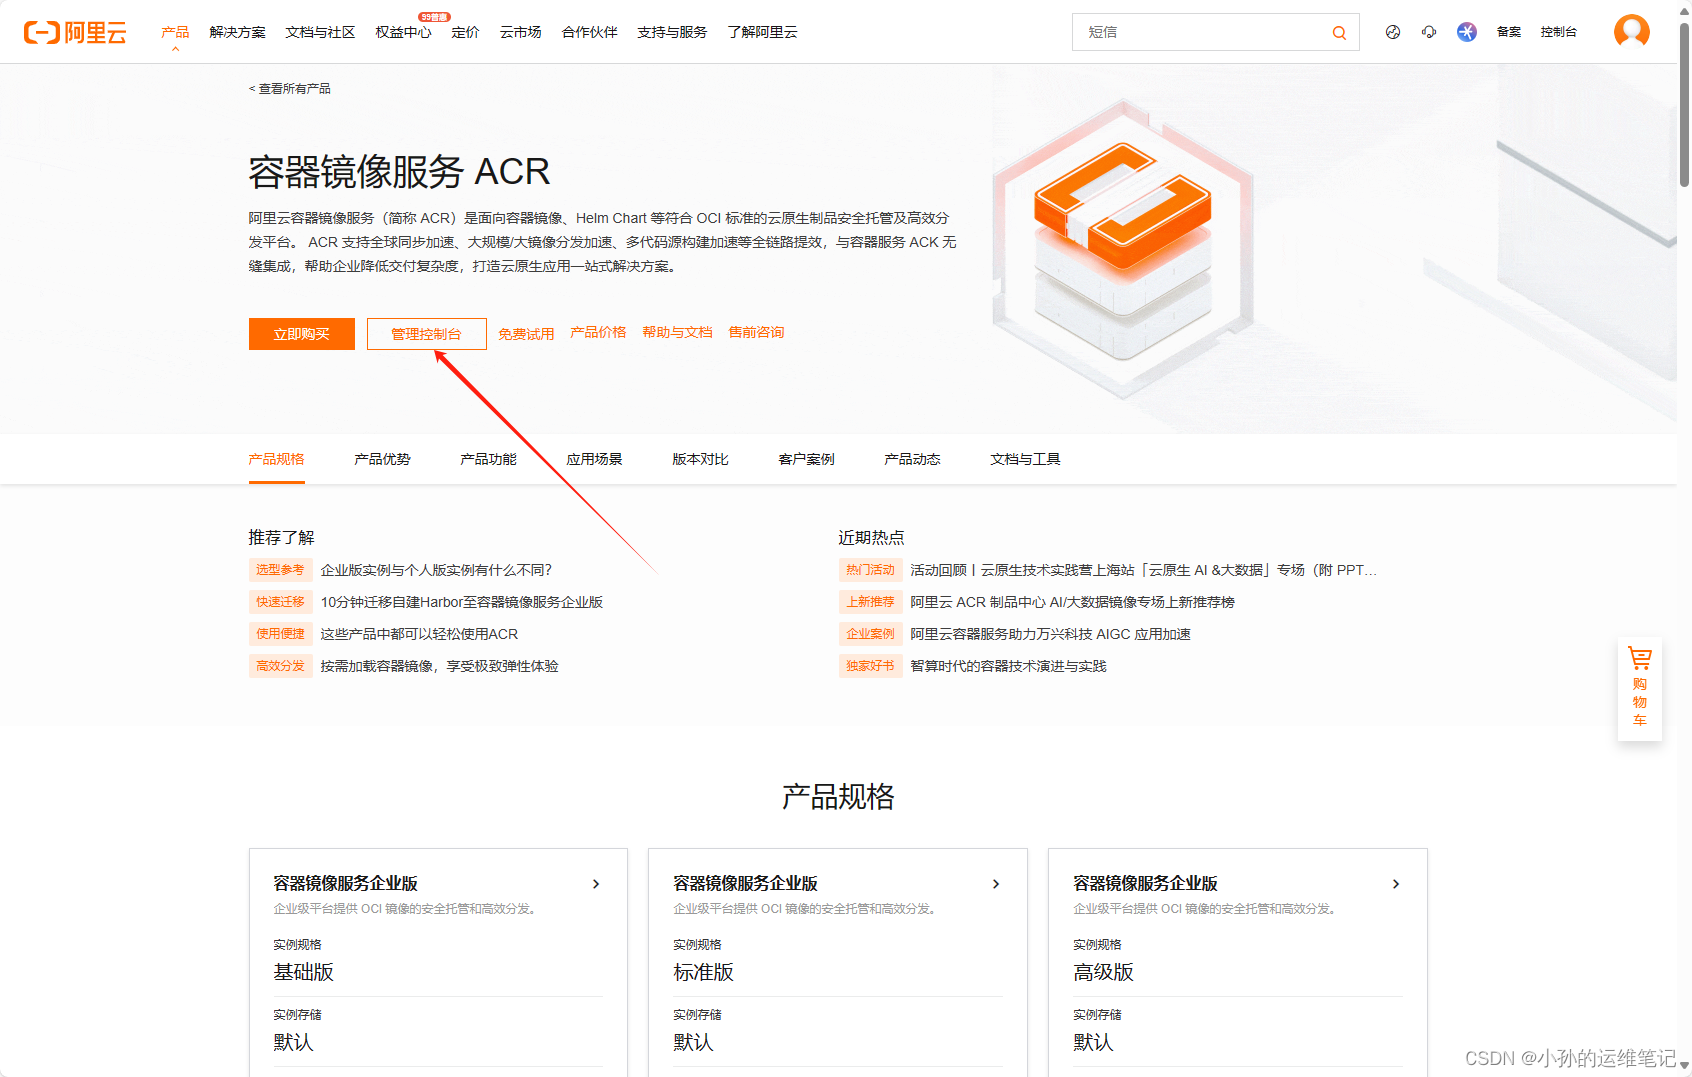Open 智算时代的容器技术演进与实践 link

(1008, 666)
